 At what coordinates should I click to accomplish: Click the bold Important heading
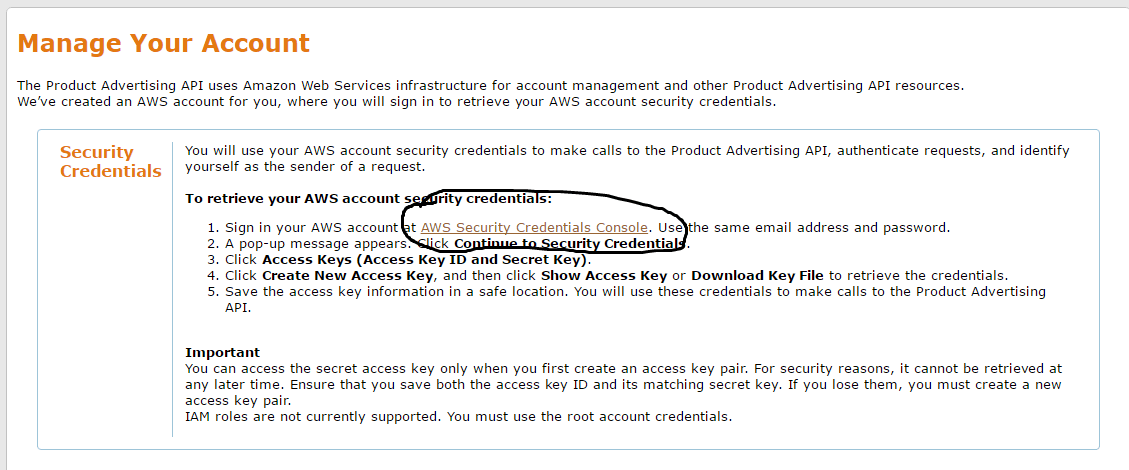[222, 353]
